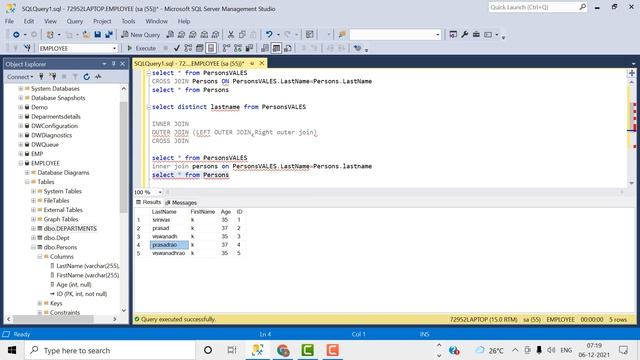Collapse the Tables folder node
640x360 pixels.
pyautogui.click(x=27, y=182)
